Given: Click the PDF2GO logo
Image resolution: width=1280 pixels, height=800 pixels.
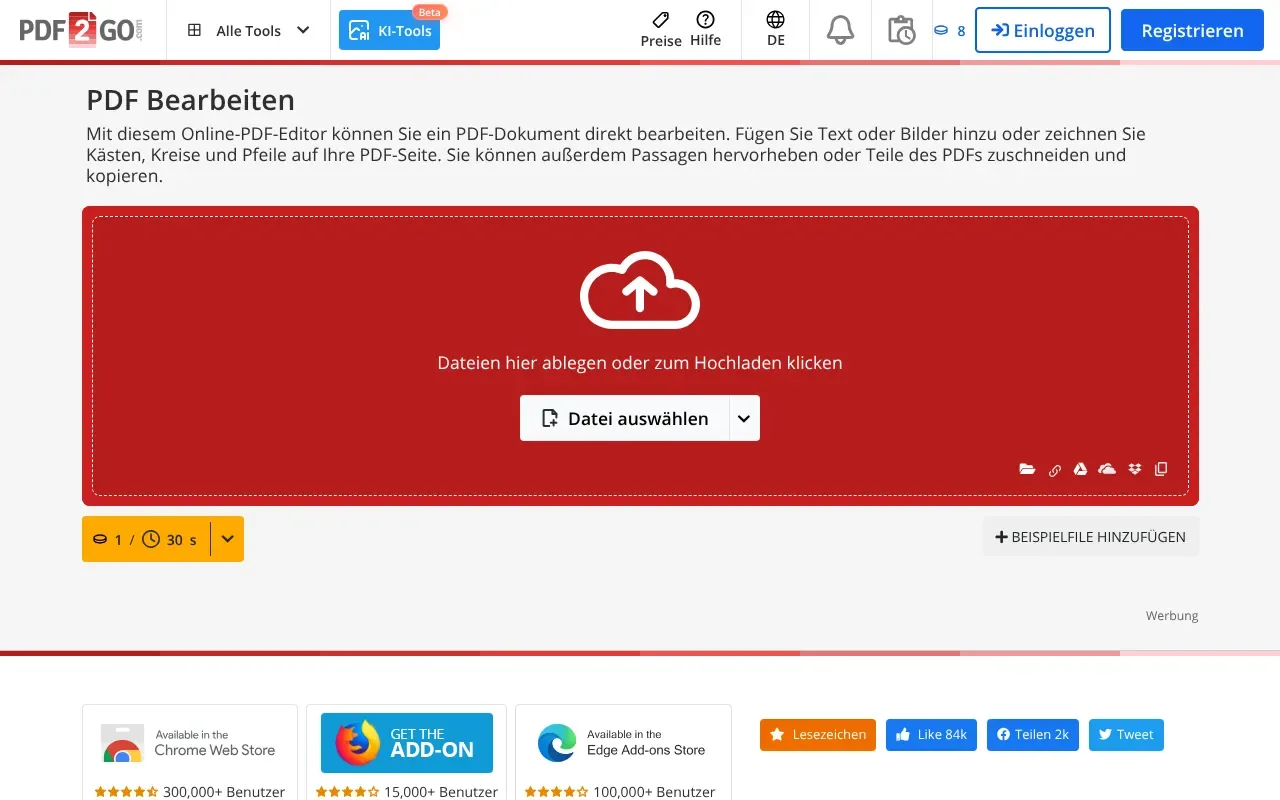Looking at the screenshot, I should (82, 30).
